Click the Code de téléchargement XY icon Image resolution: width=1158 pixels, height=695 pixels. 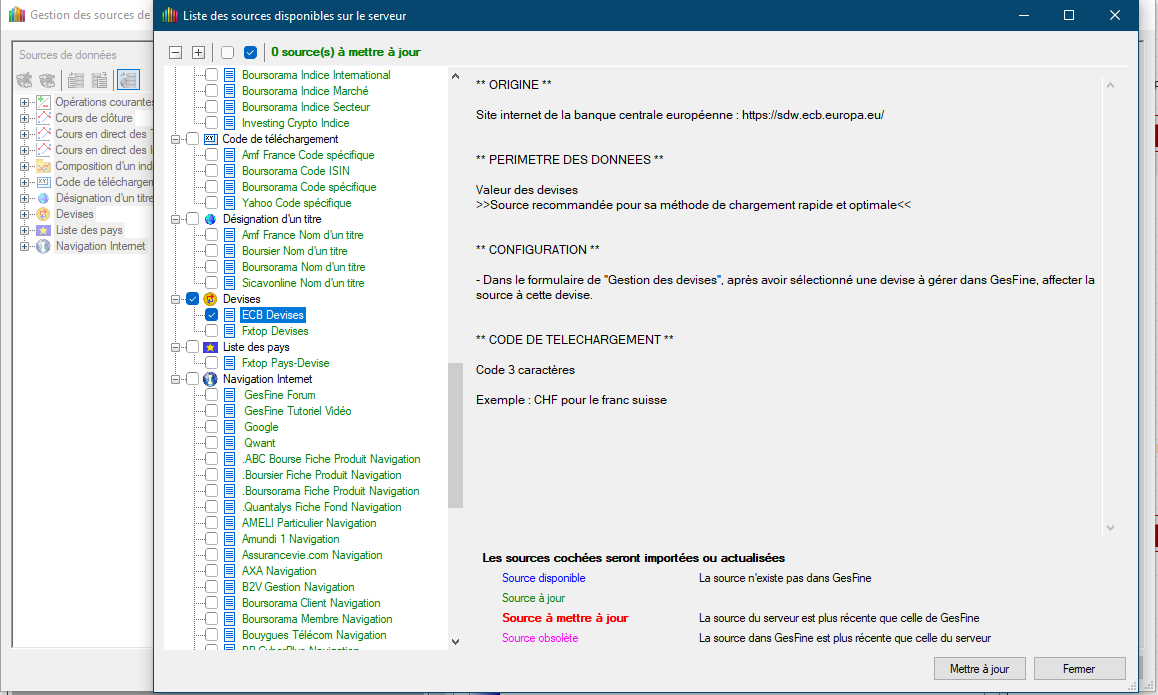[210, 139]
